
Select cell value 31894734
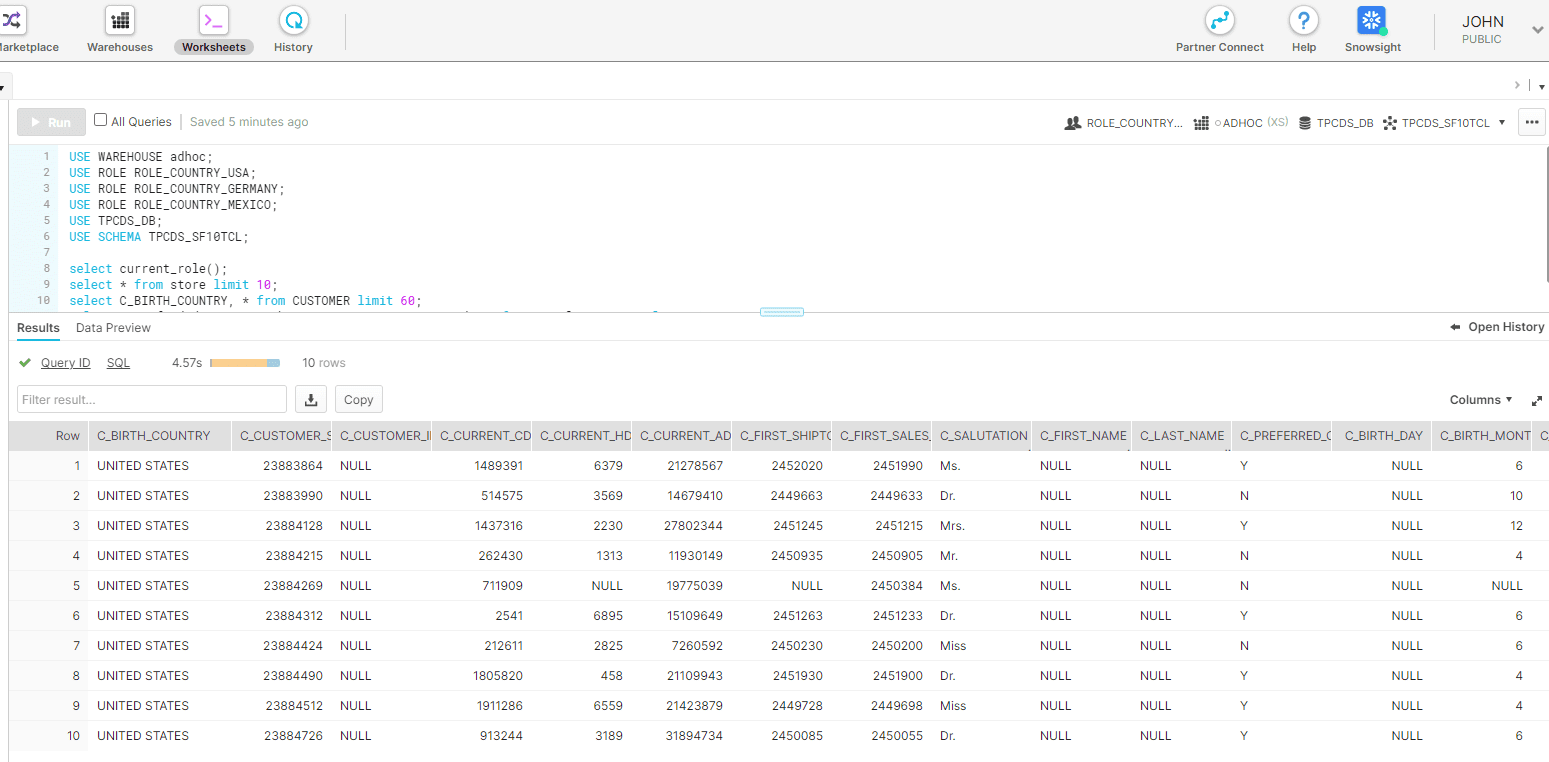(692, 736)
